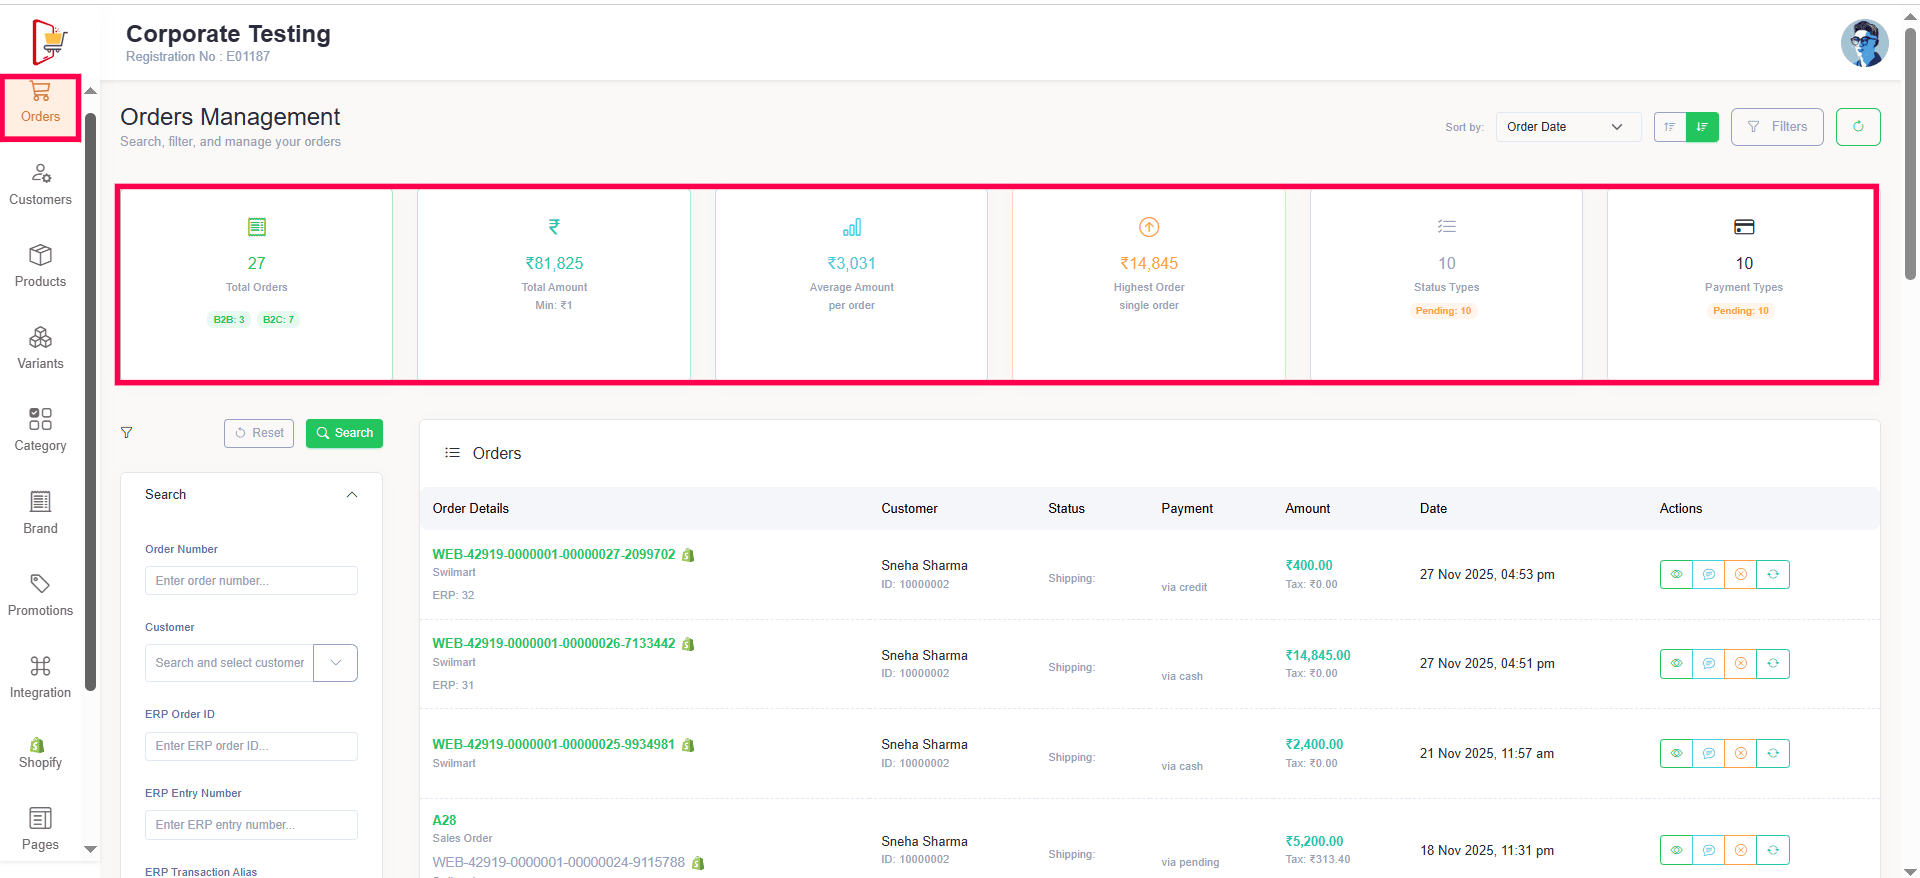Go to the Variants section
1920x878 pixels.
40,349
